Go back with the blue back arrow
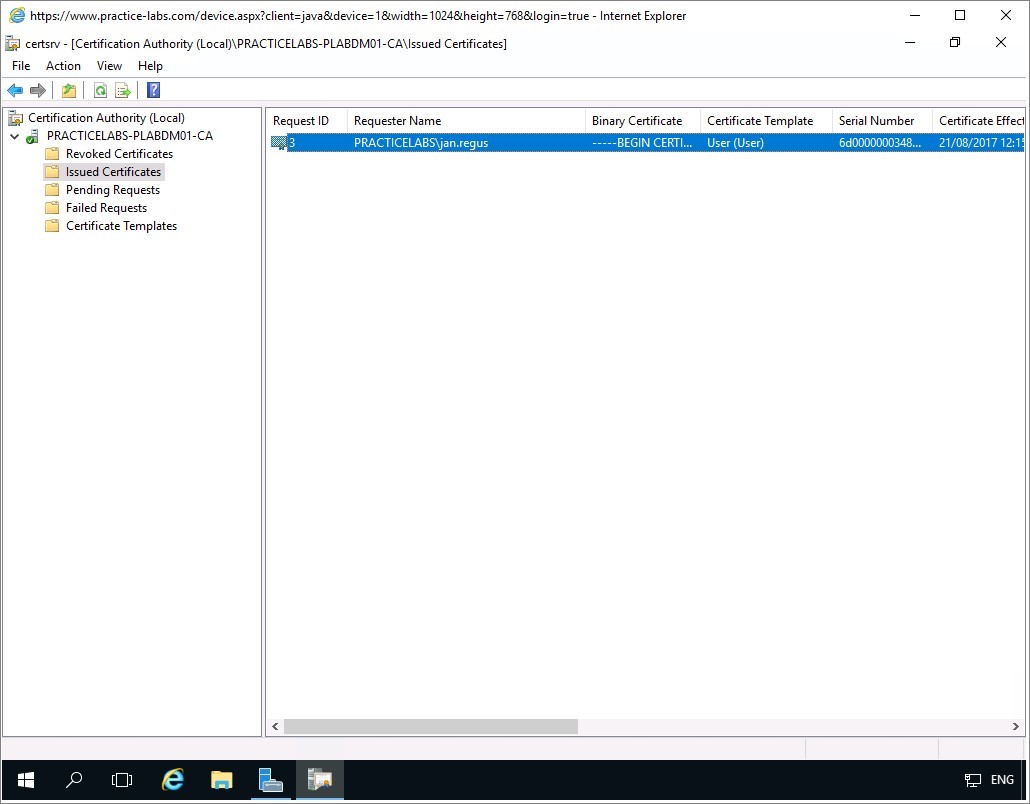Image resolution: width=1030 pixels, height=804 pixels. click(15, 91)
